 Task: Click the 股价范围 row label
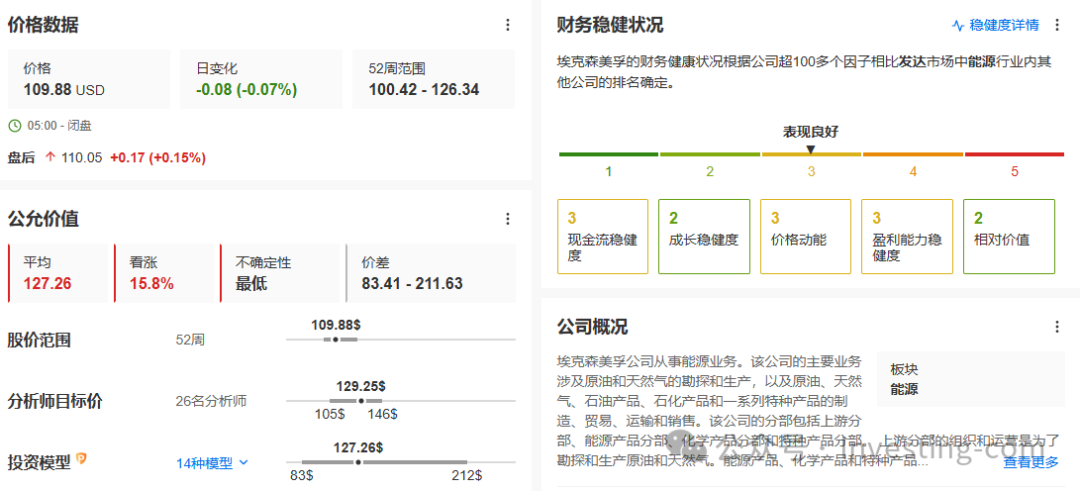(x=39, y=340)
